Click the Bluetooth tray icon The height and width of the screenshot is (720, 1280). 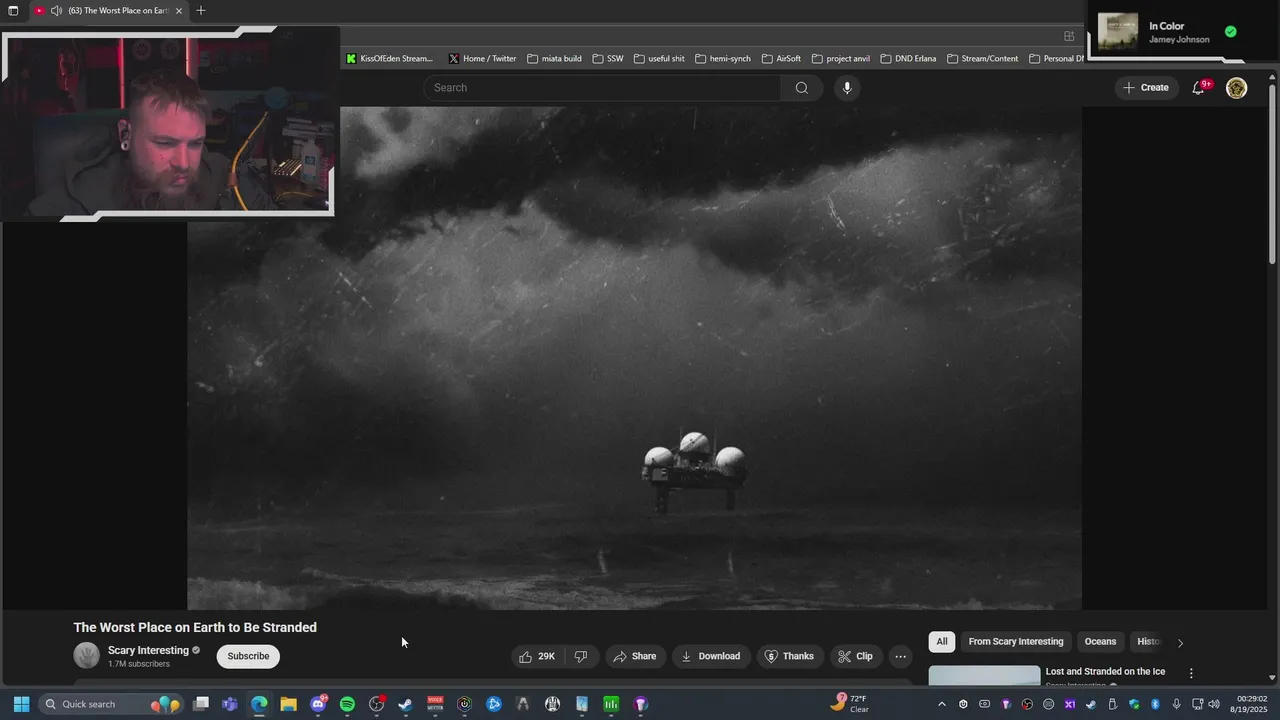(x=1154, y=704)
